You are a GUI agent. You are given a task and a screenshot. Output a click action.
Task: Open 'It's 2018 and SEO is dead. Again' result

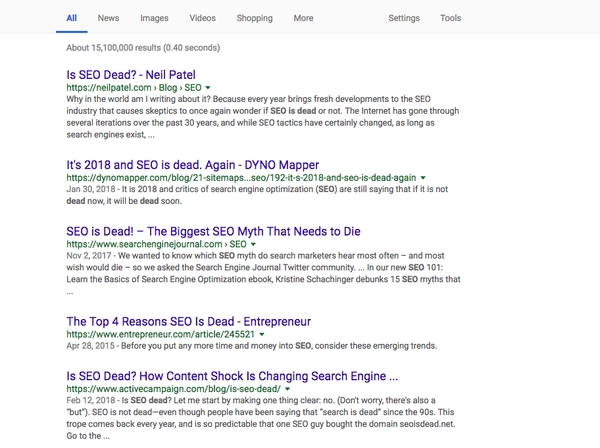[x=192, y=165]
